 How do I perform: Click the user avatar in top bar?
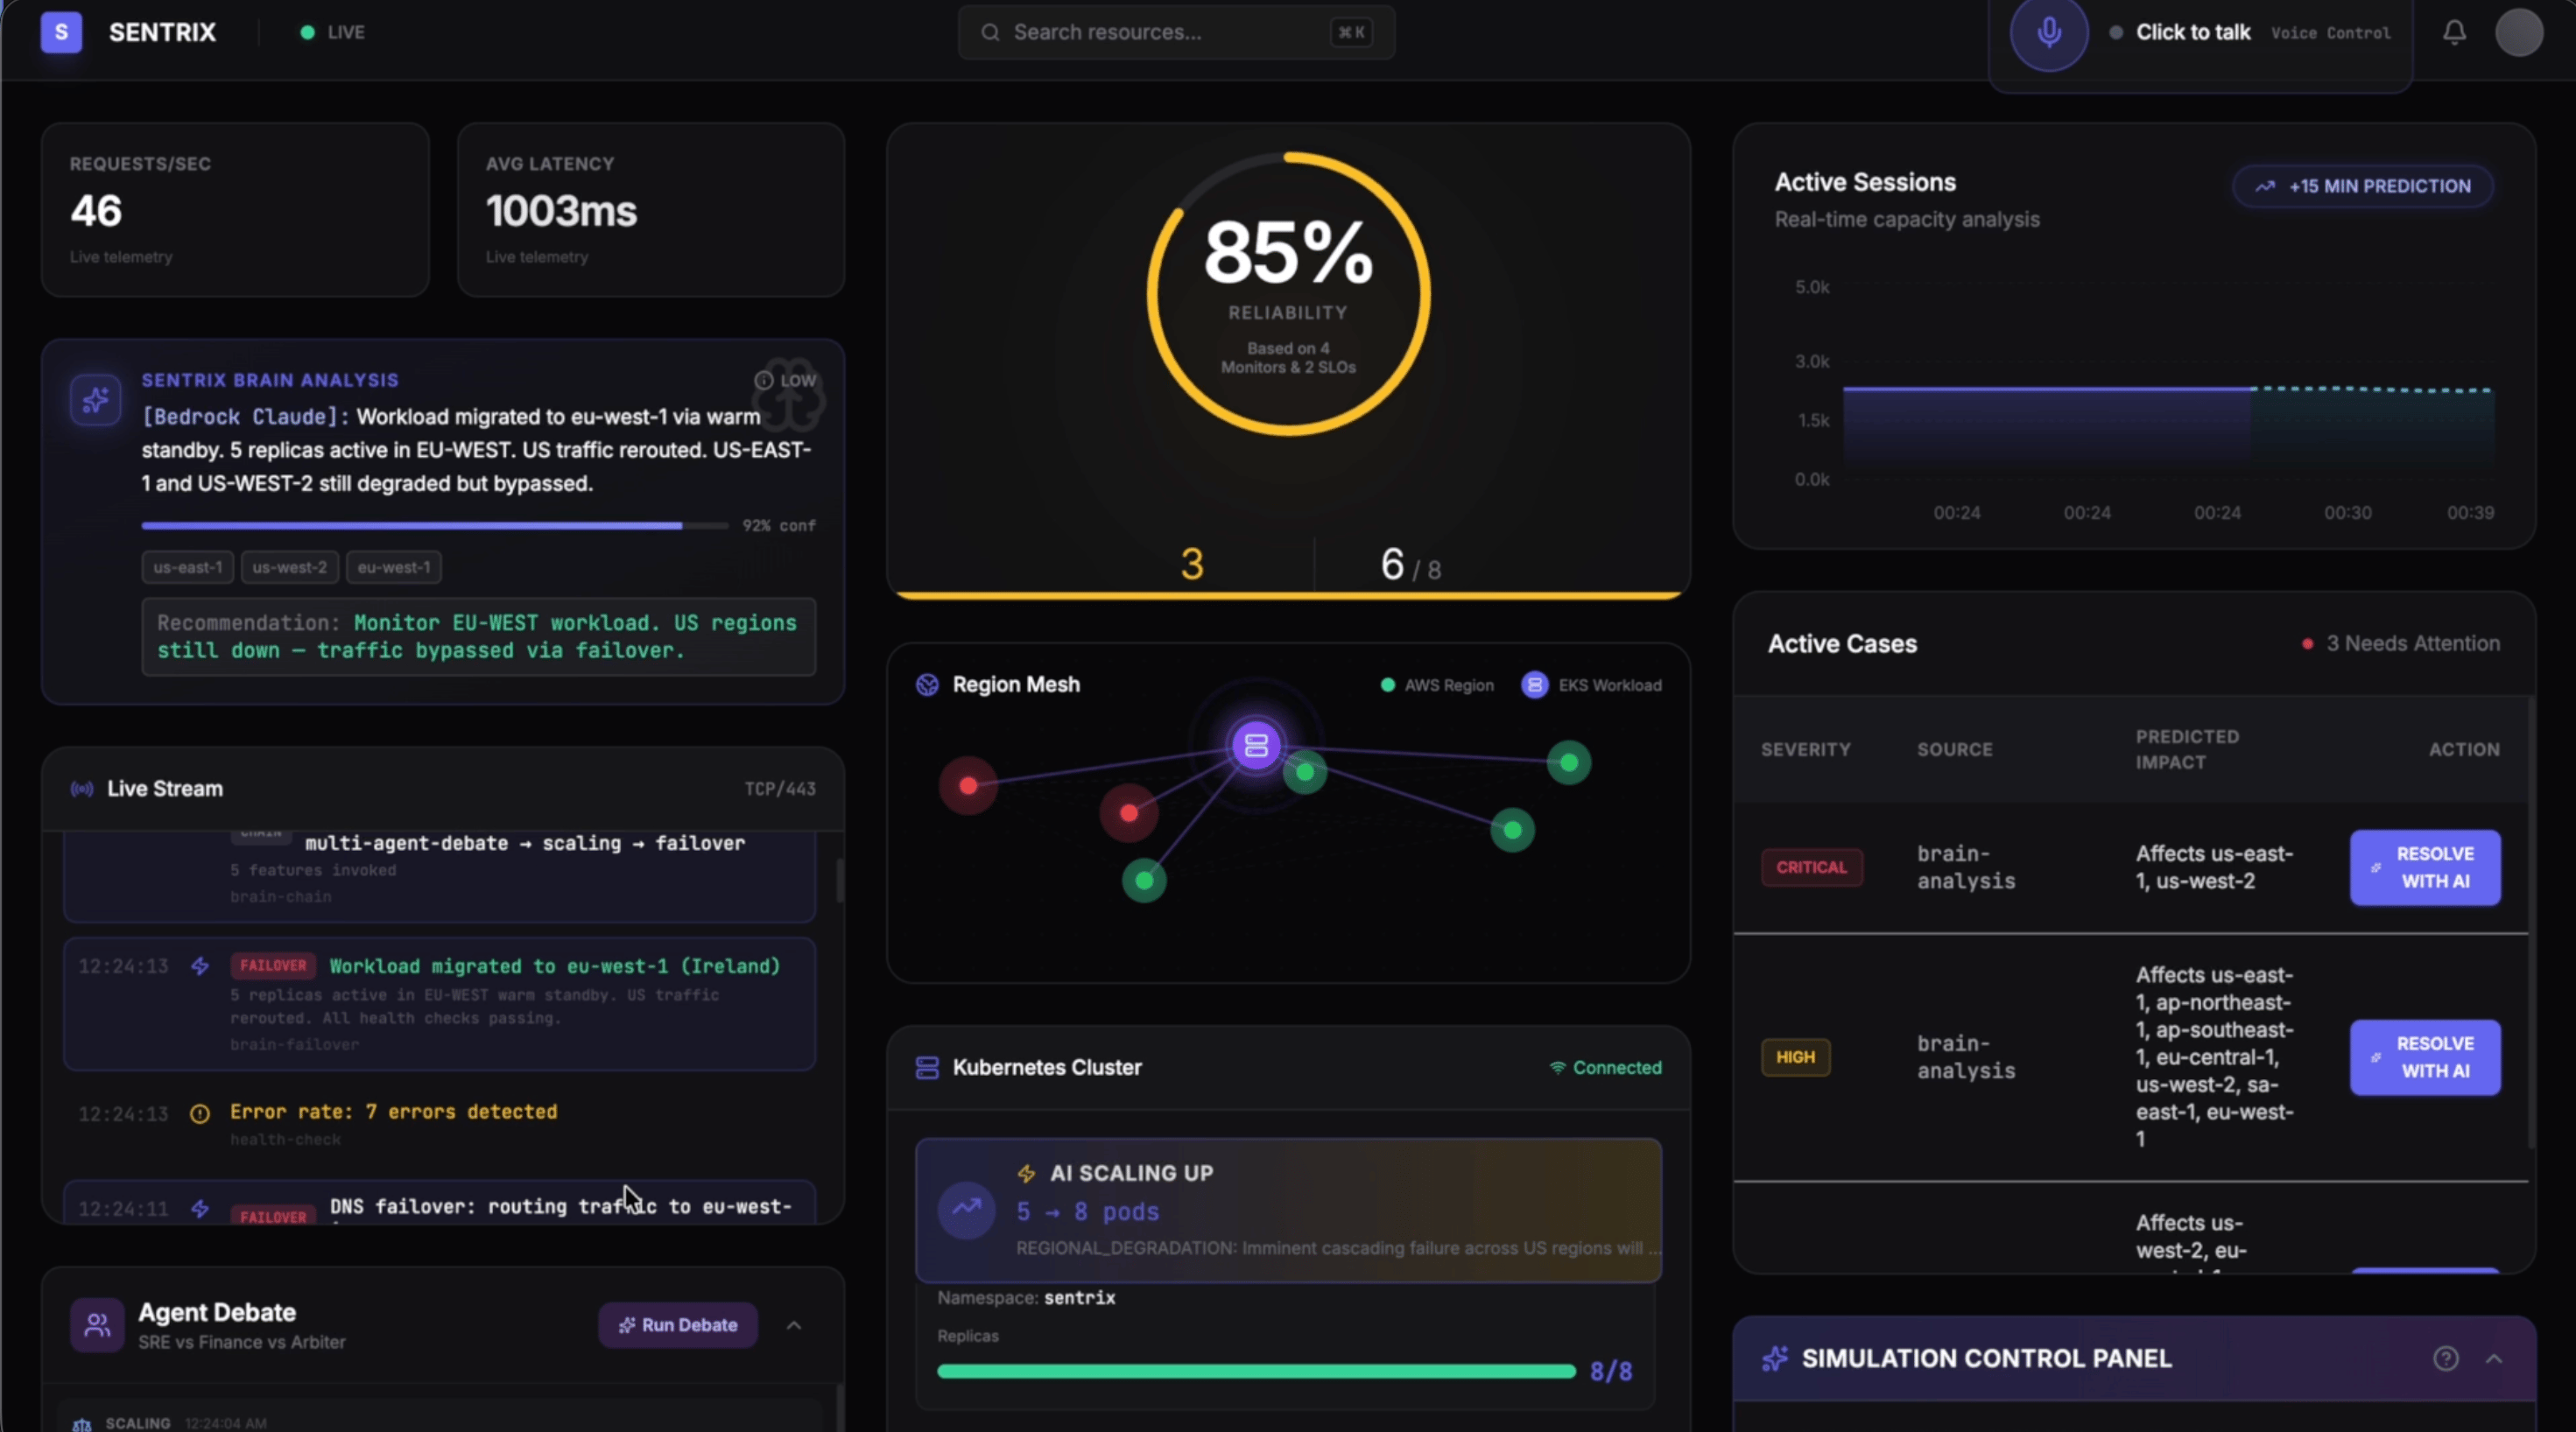pos(2518,33)
